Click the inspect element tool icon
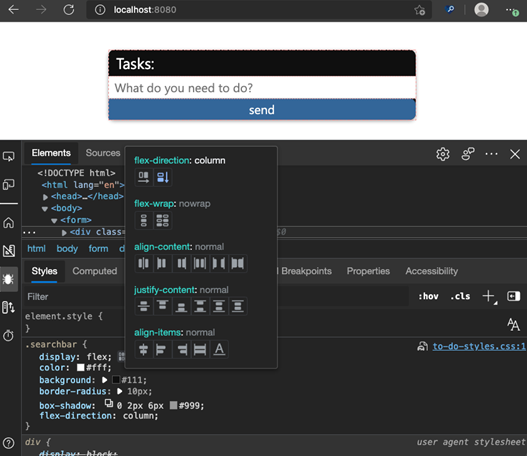Screen dimensions: 527x456 9,156
